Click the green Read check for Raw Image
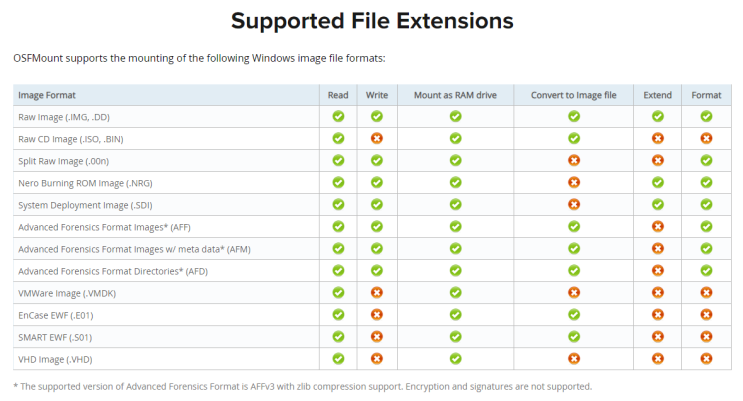Viewport: 743px width, 401px height. pos(338,116)
